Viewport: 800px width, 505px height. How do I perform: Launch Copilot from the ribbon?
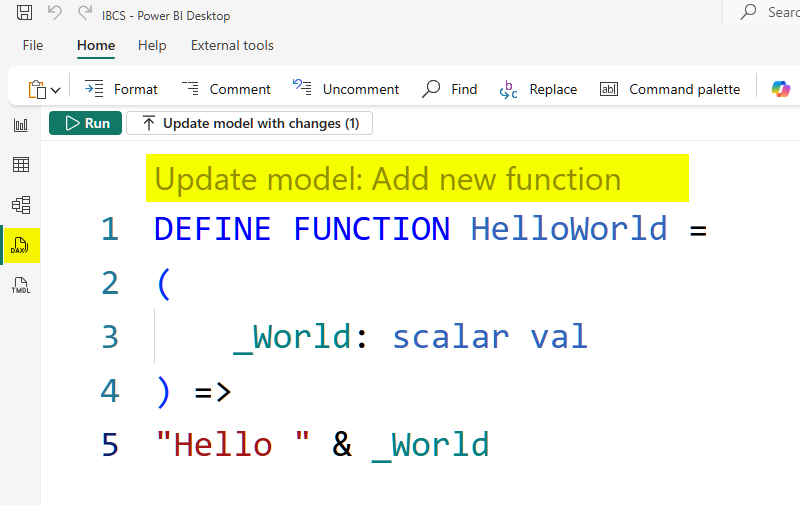[780, 89]
